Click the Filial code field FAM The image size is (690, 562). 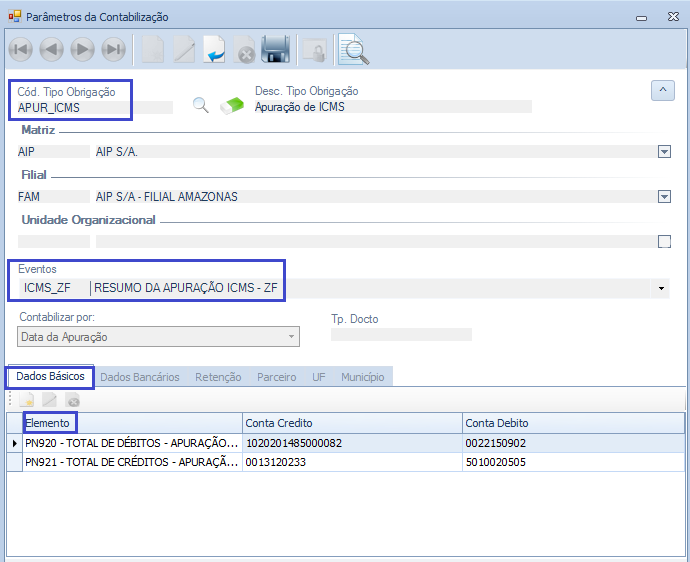(x=53, y=197)
